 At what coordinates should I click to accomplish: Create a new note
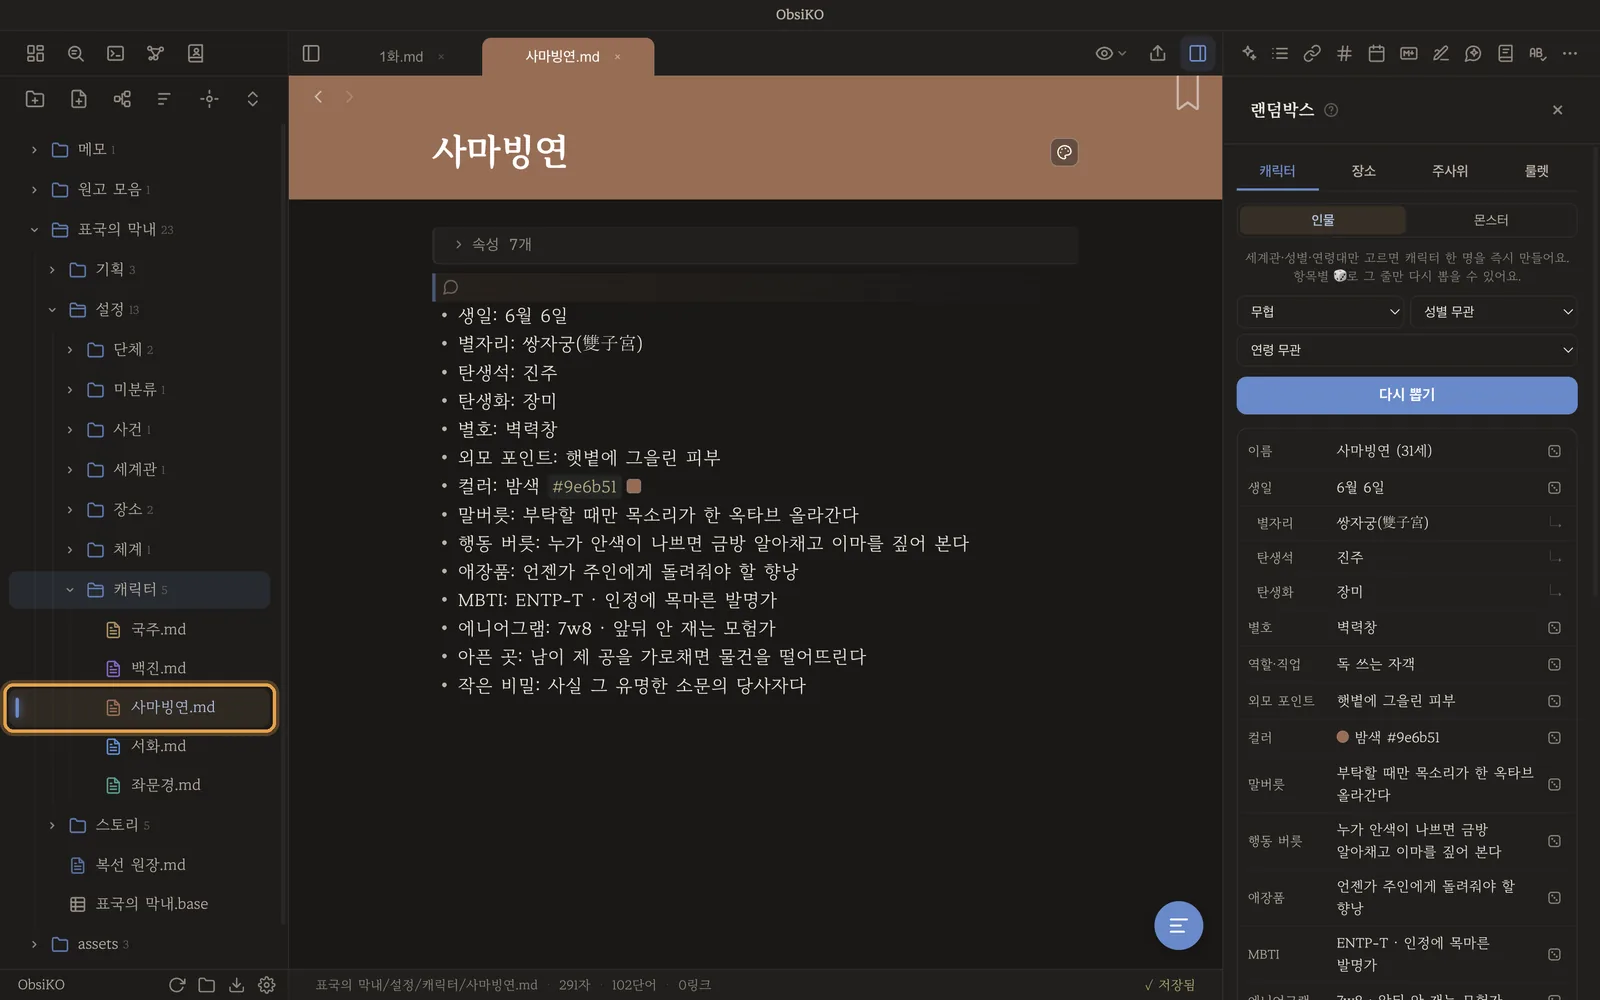point(78,98)
